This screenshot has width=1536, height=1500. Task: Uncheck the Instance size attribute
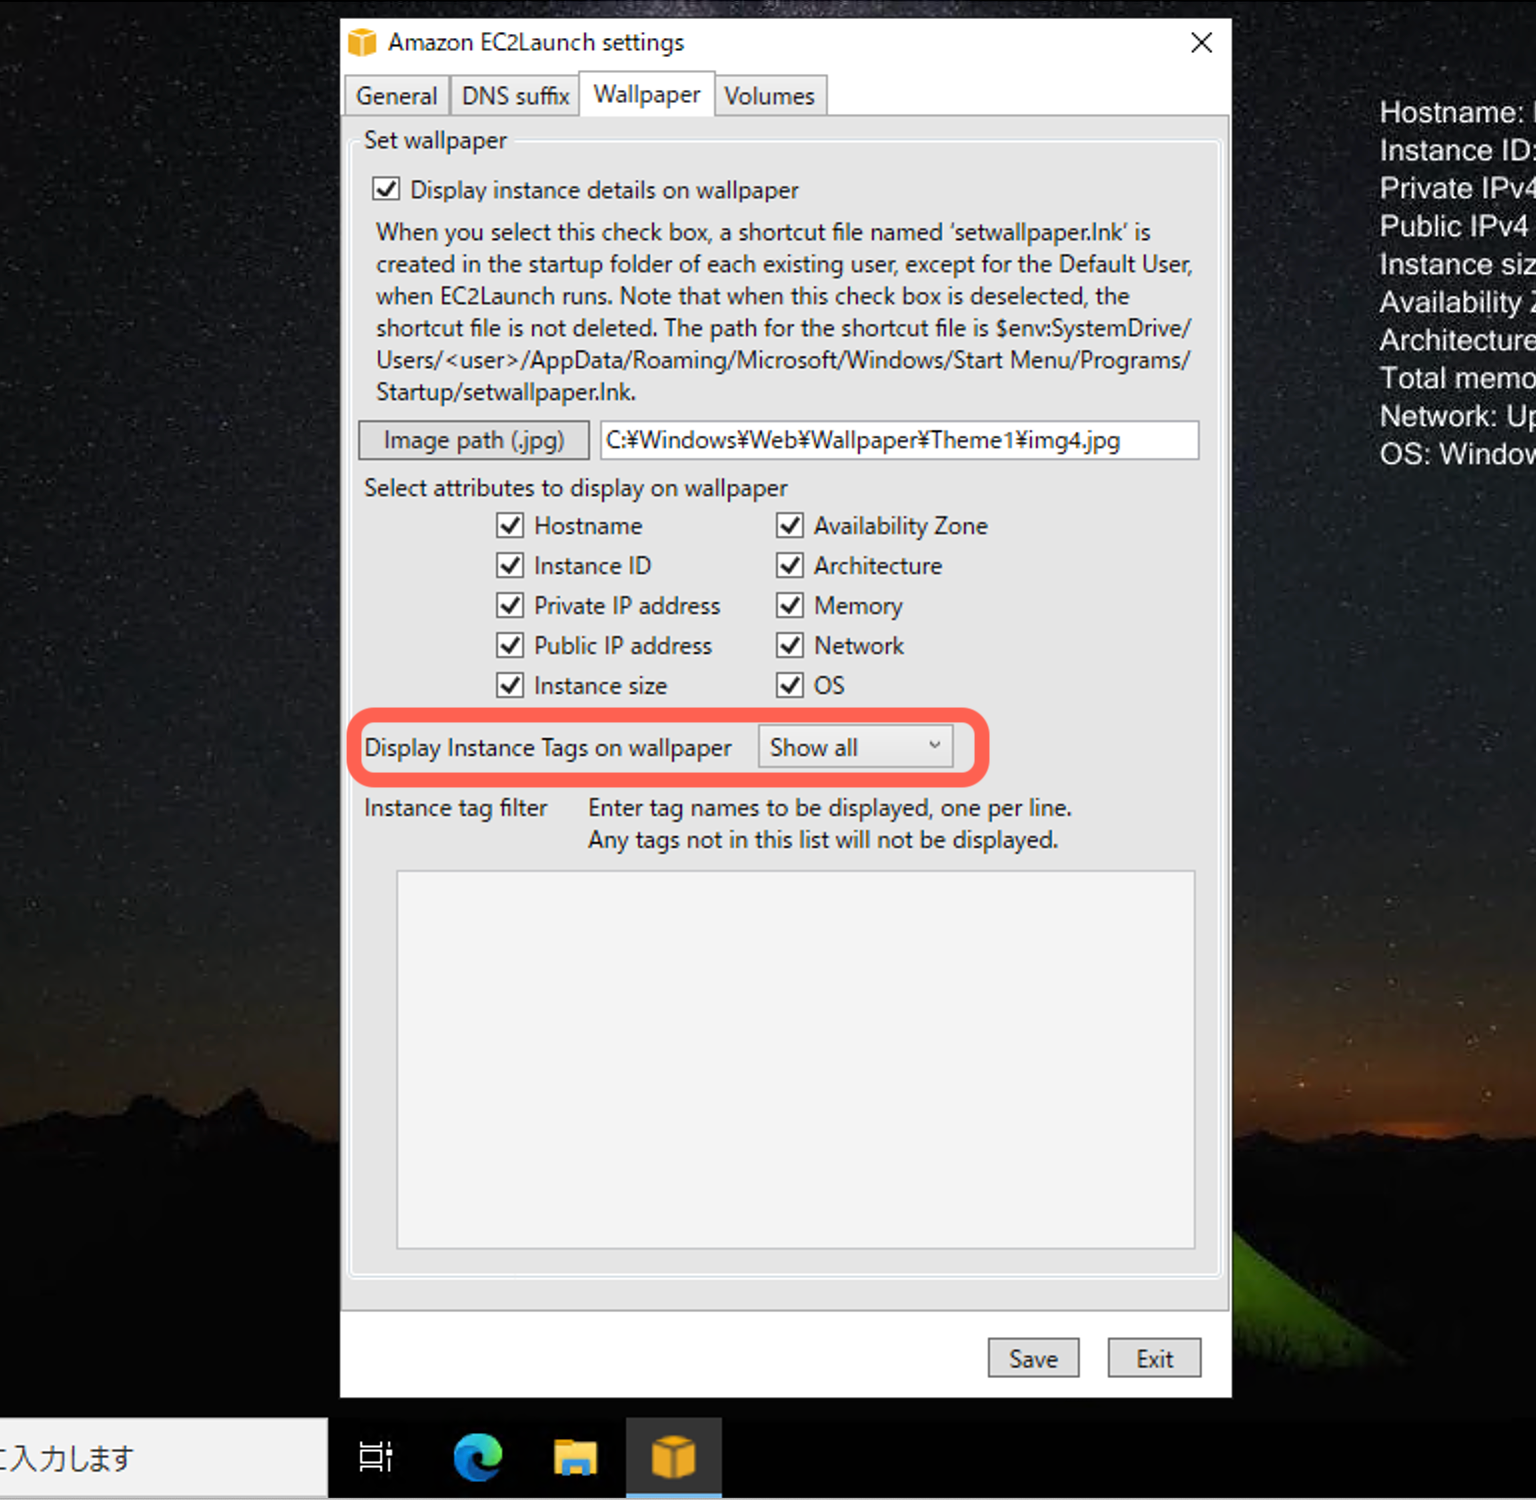coord(510,685)
